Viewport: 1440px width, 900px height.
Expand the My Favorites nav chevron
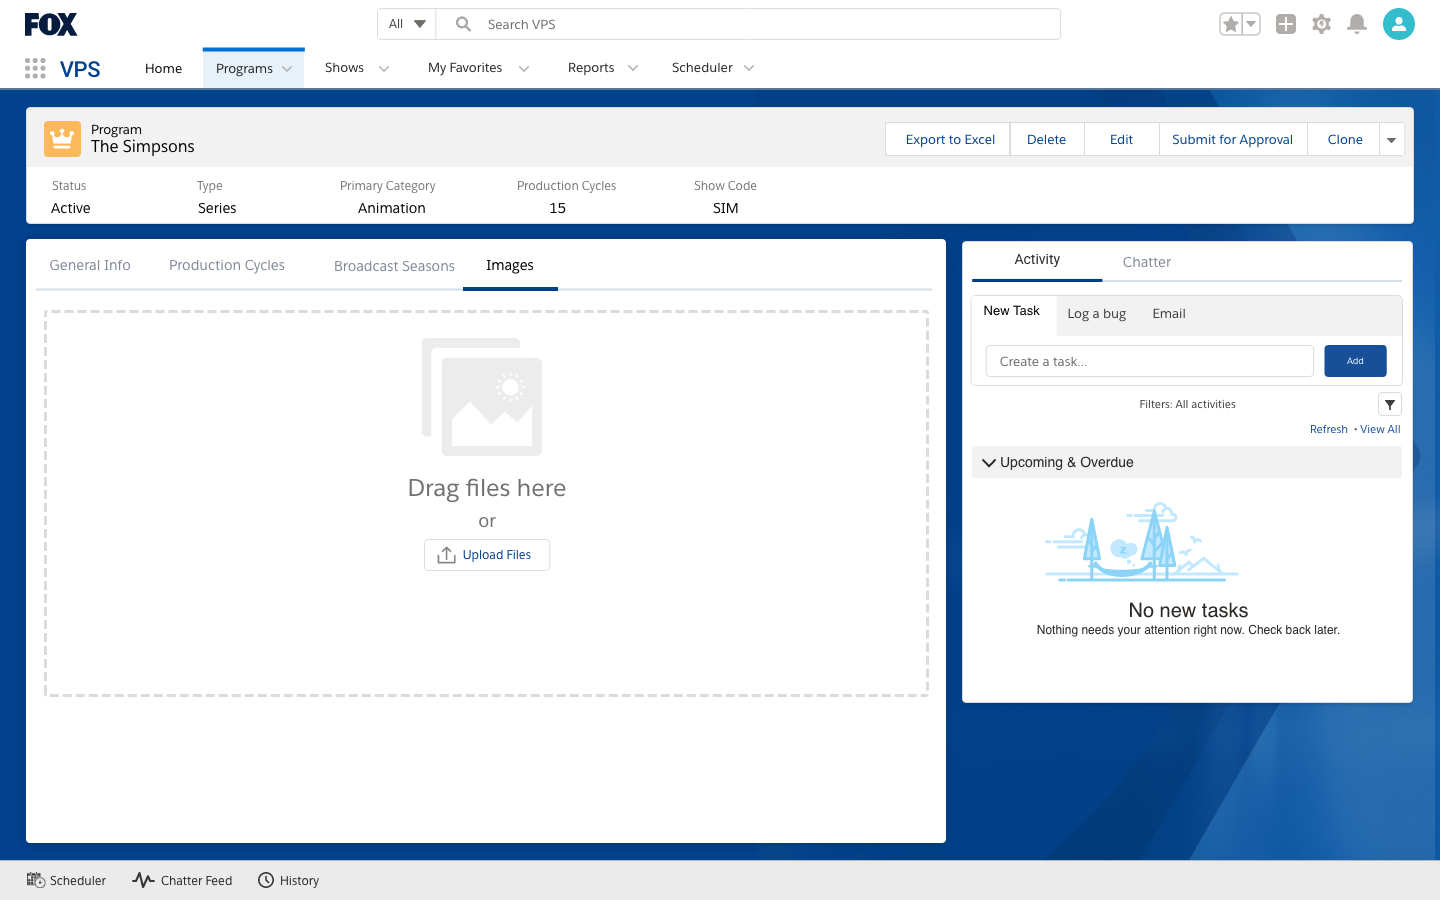523,68
